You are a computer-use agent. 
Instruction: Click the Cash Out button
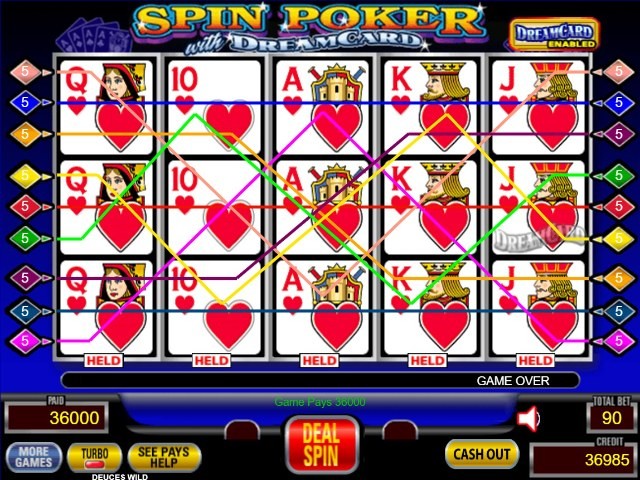(x=482, y=454)
